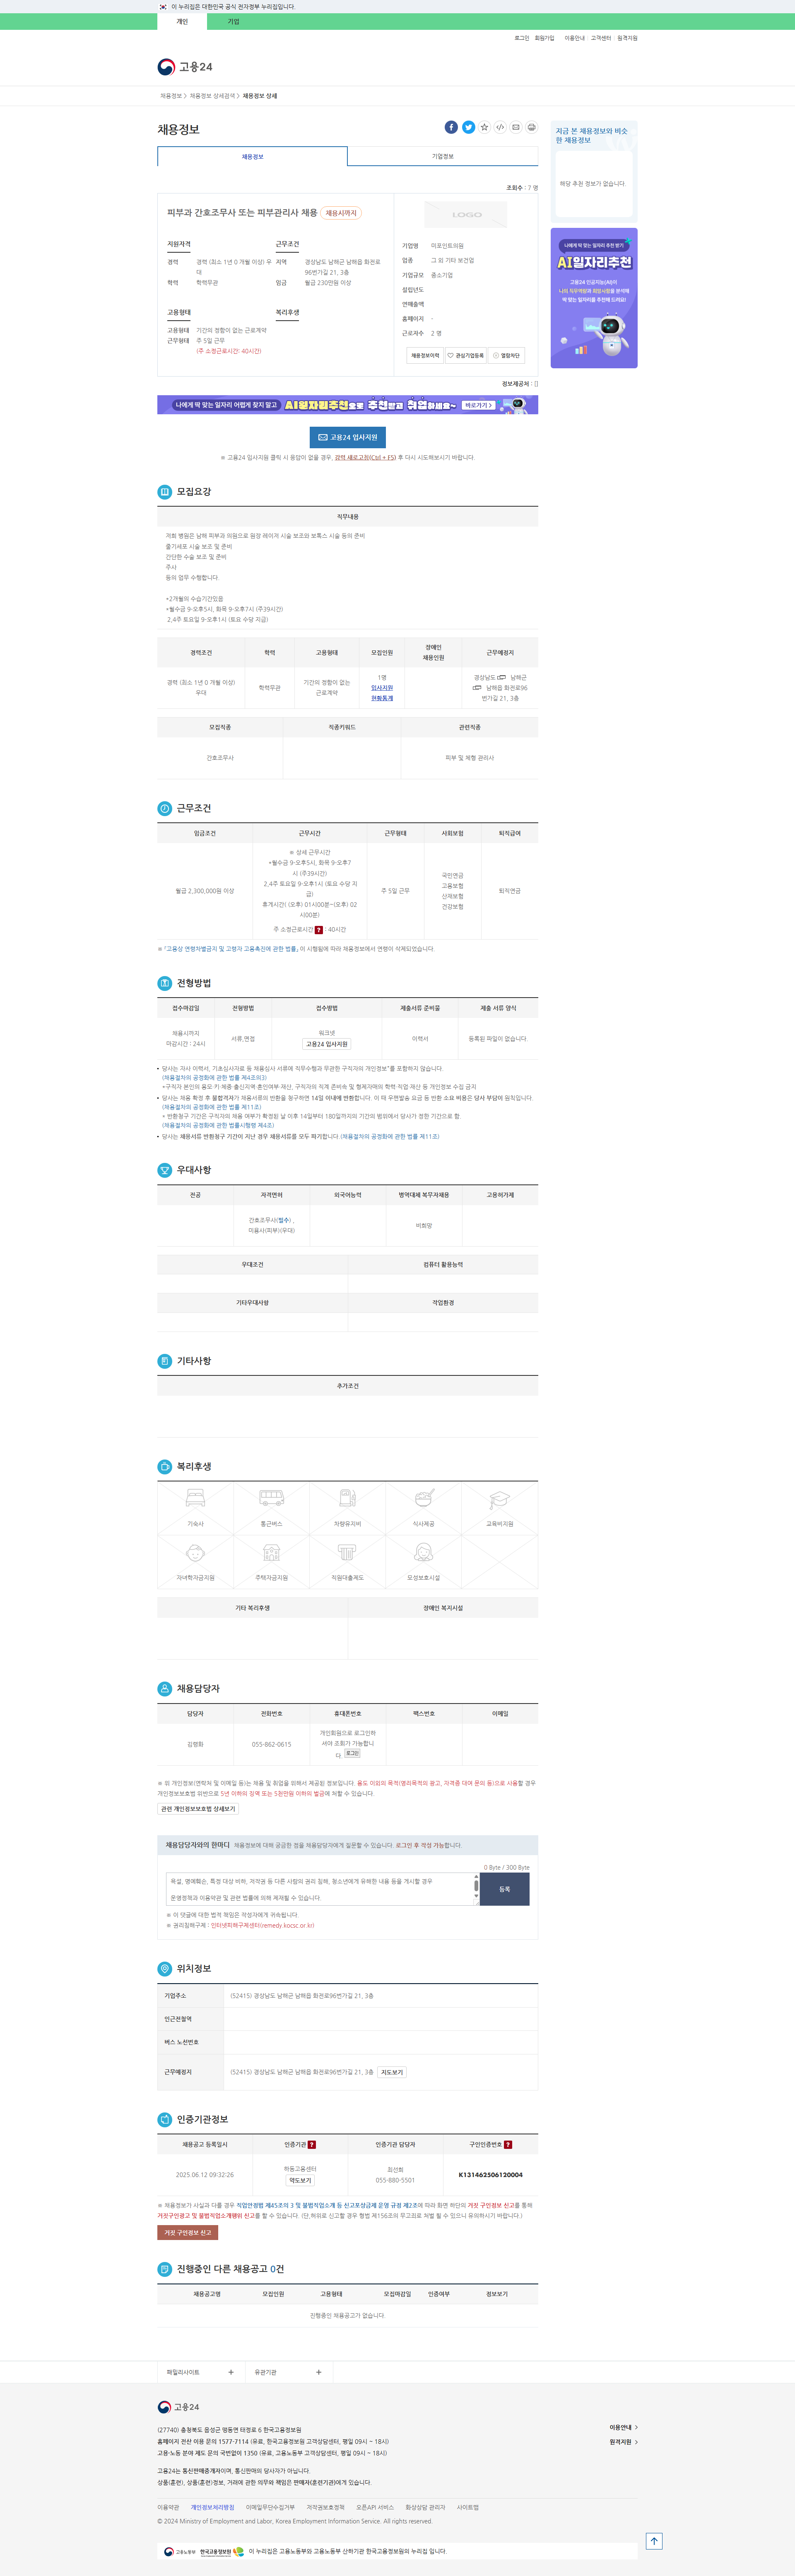Click the 열람차단 button
Image resolution: width=795 pixels, height=2576 pixels.
pos(506,355)
